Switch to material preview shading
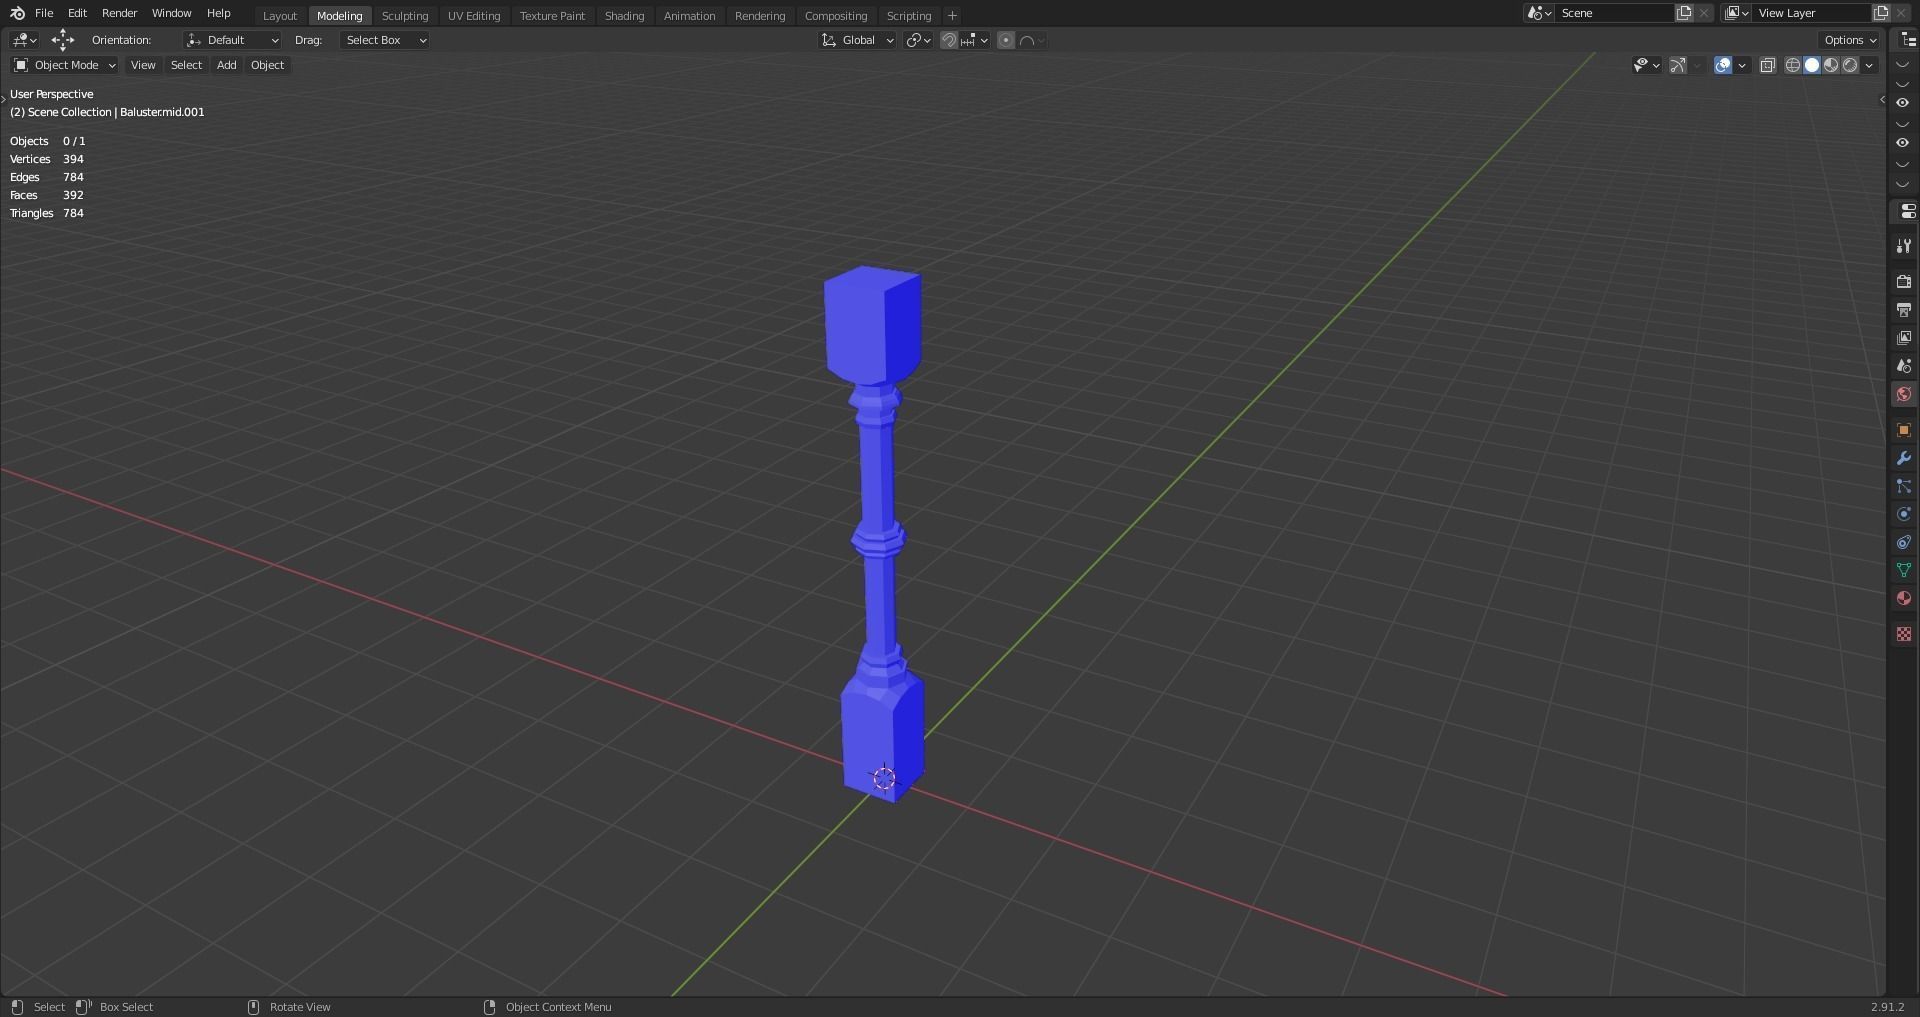This screenshot has height=1017, width=1920. click(x=1831, y=65)
